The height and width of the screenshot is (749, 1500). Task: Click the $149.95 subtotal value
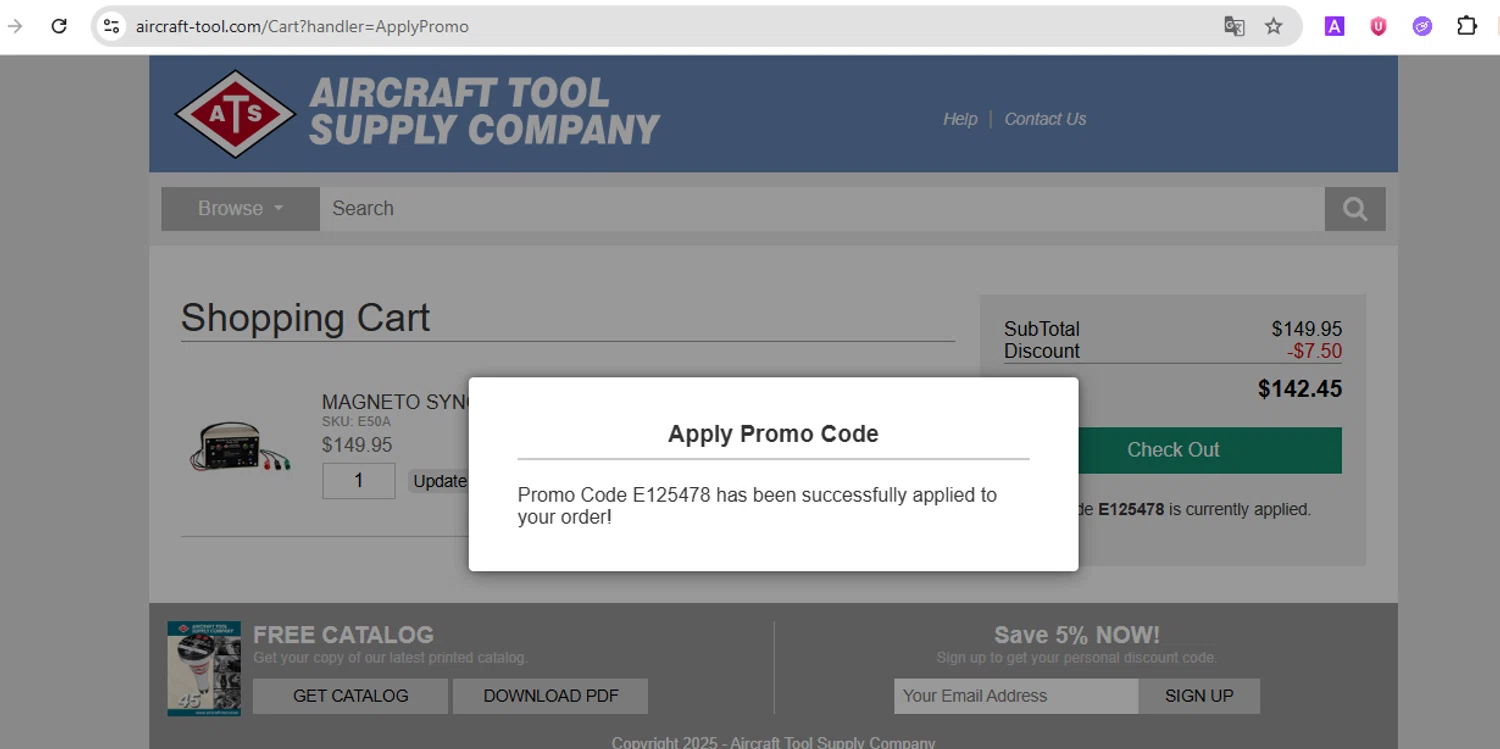point(1307,329)
